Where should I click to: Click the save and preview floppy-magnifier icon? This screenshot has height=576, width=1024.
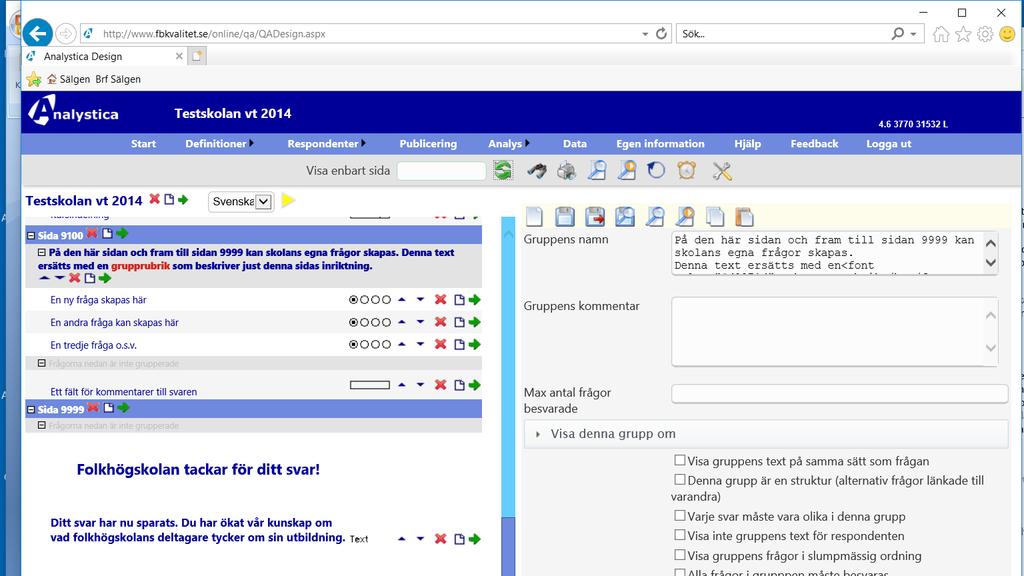625,216
